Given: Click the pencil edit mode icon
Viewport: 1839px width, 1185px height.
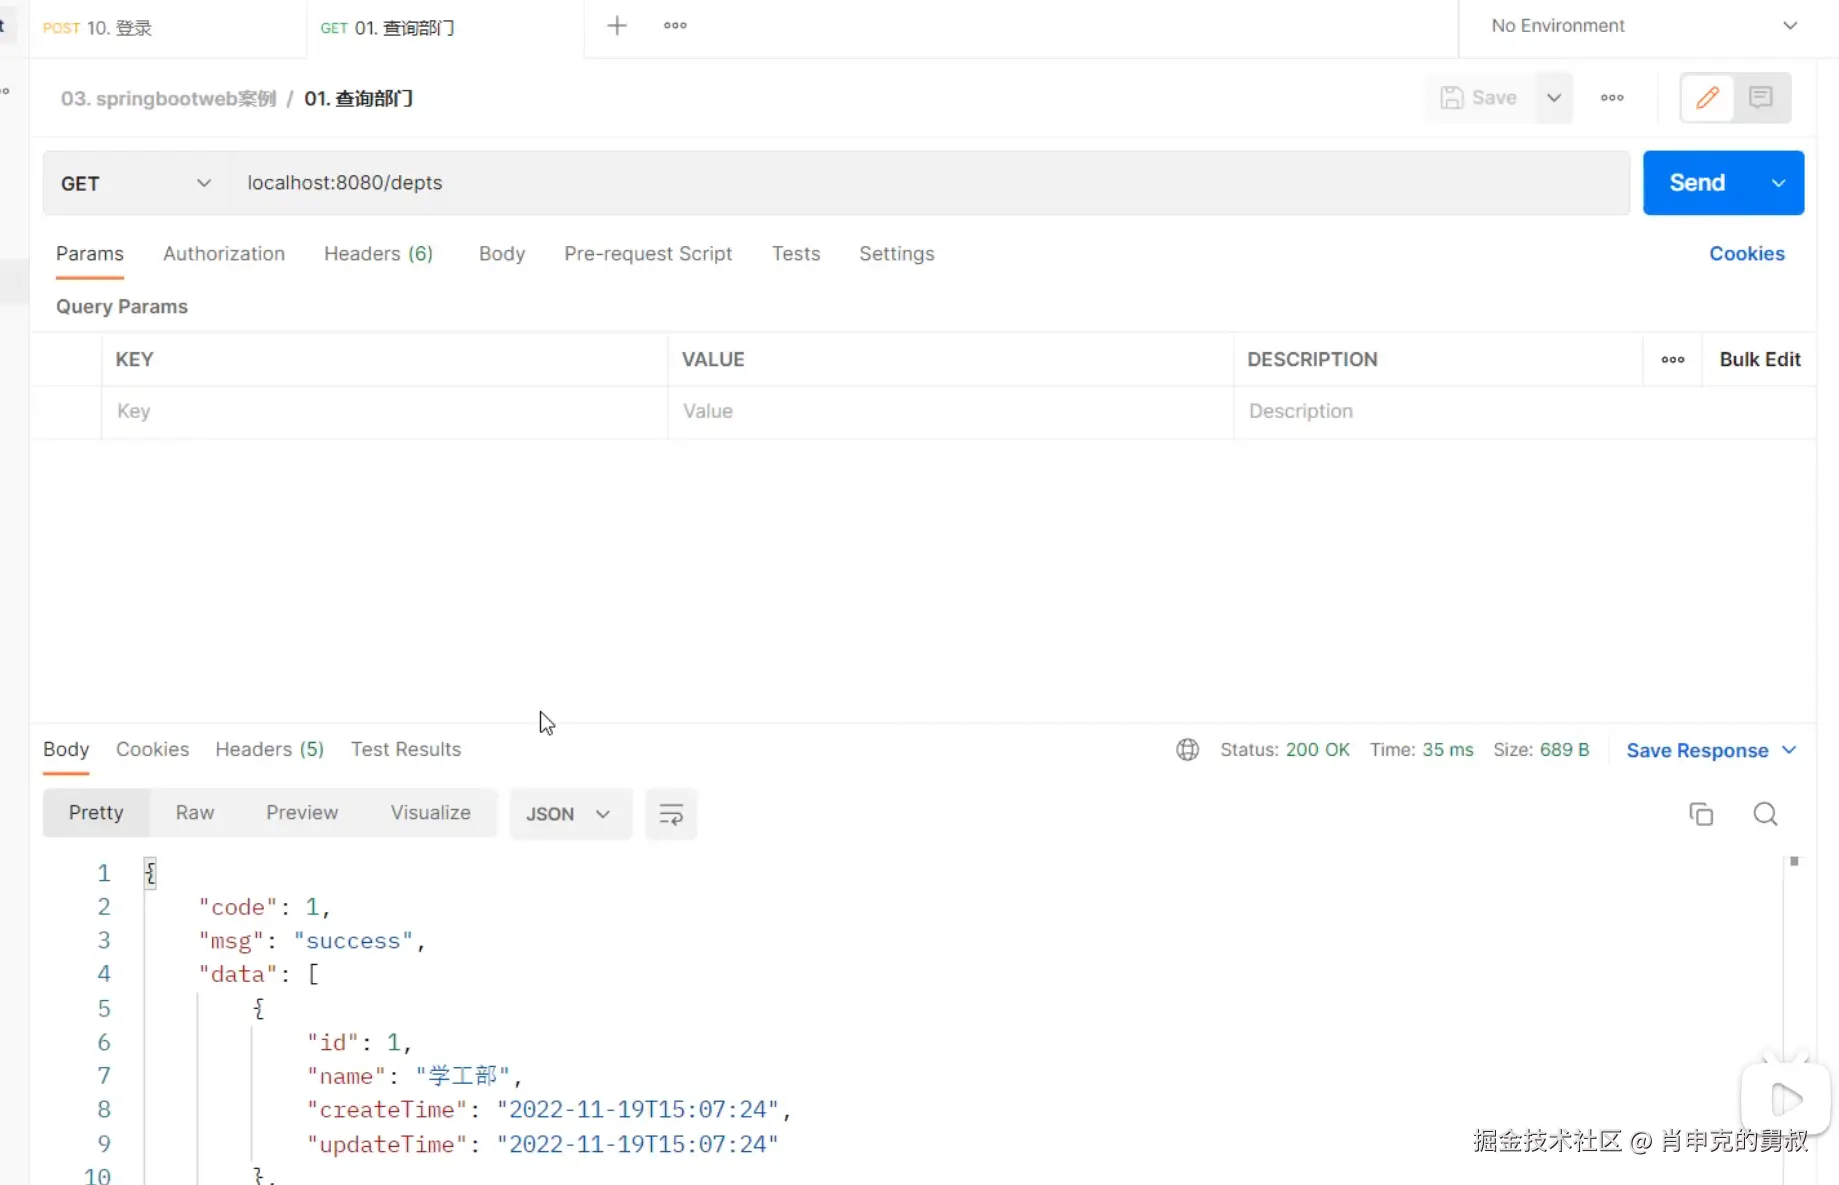Looking at the screenshot, I should 1707,98.
